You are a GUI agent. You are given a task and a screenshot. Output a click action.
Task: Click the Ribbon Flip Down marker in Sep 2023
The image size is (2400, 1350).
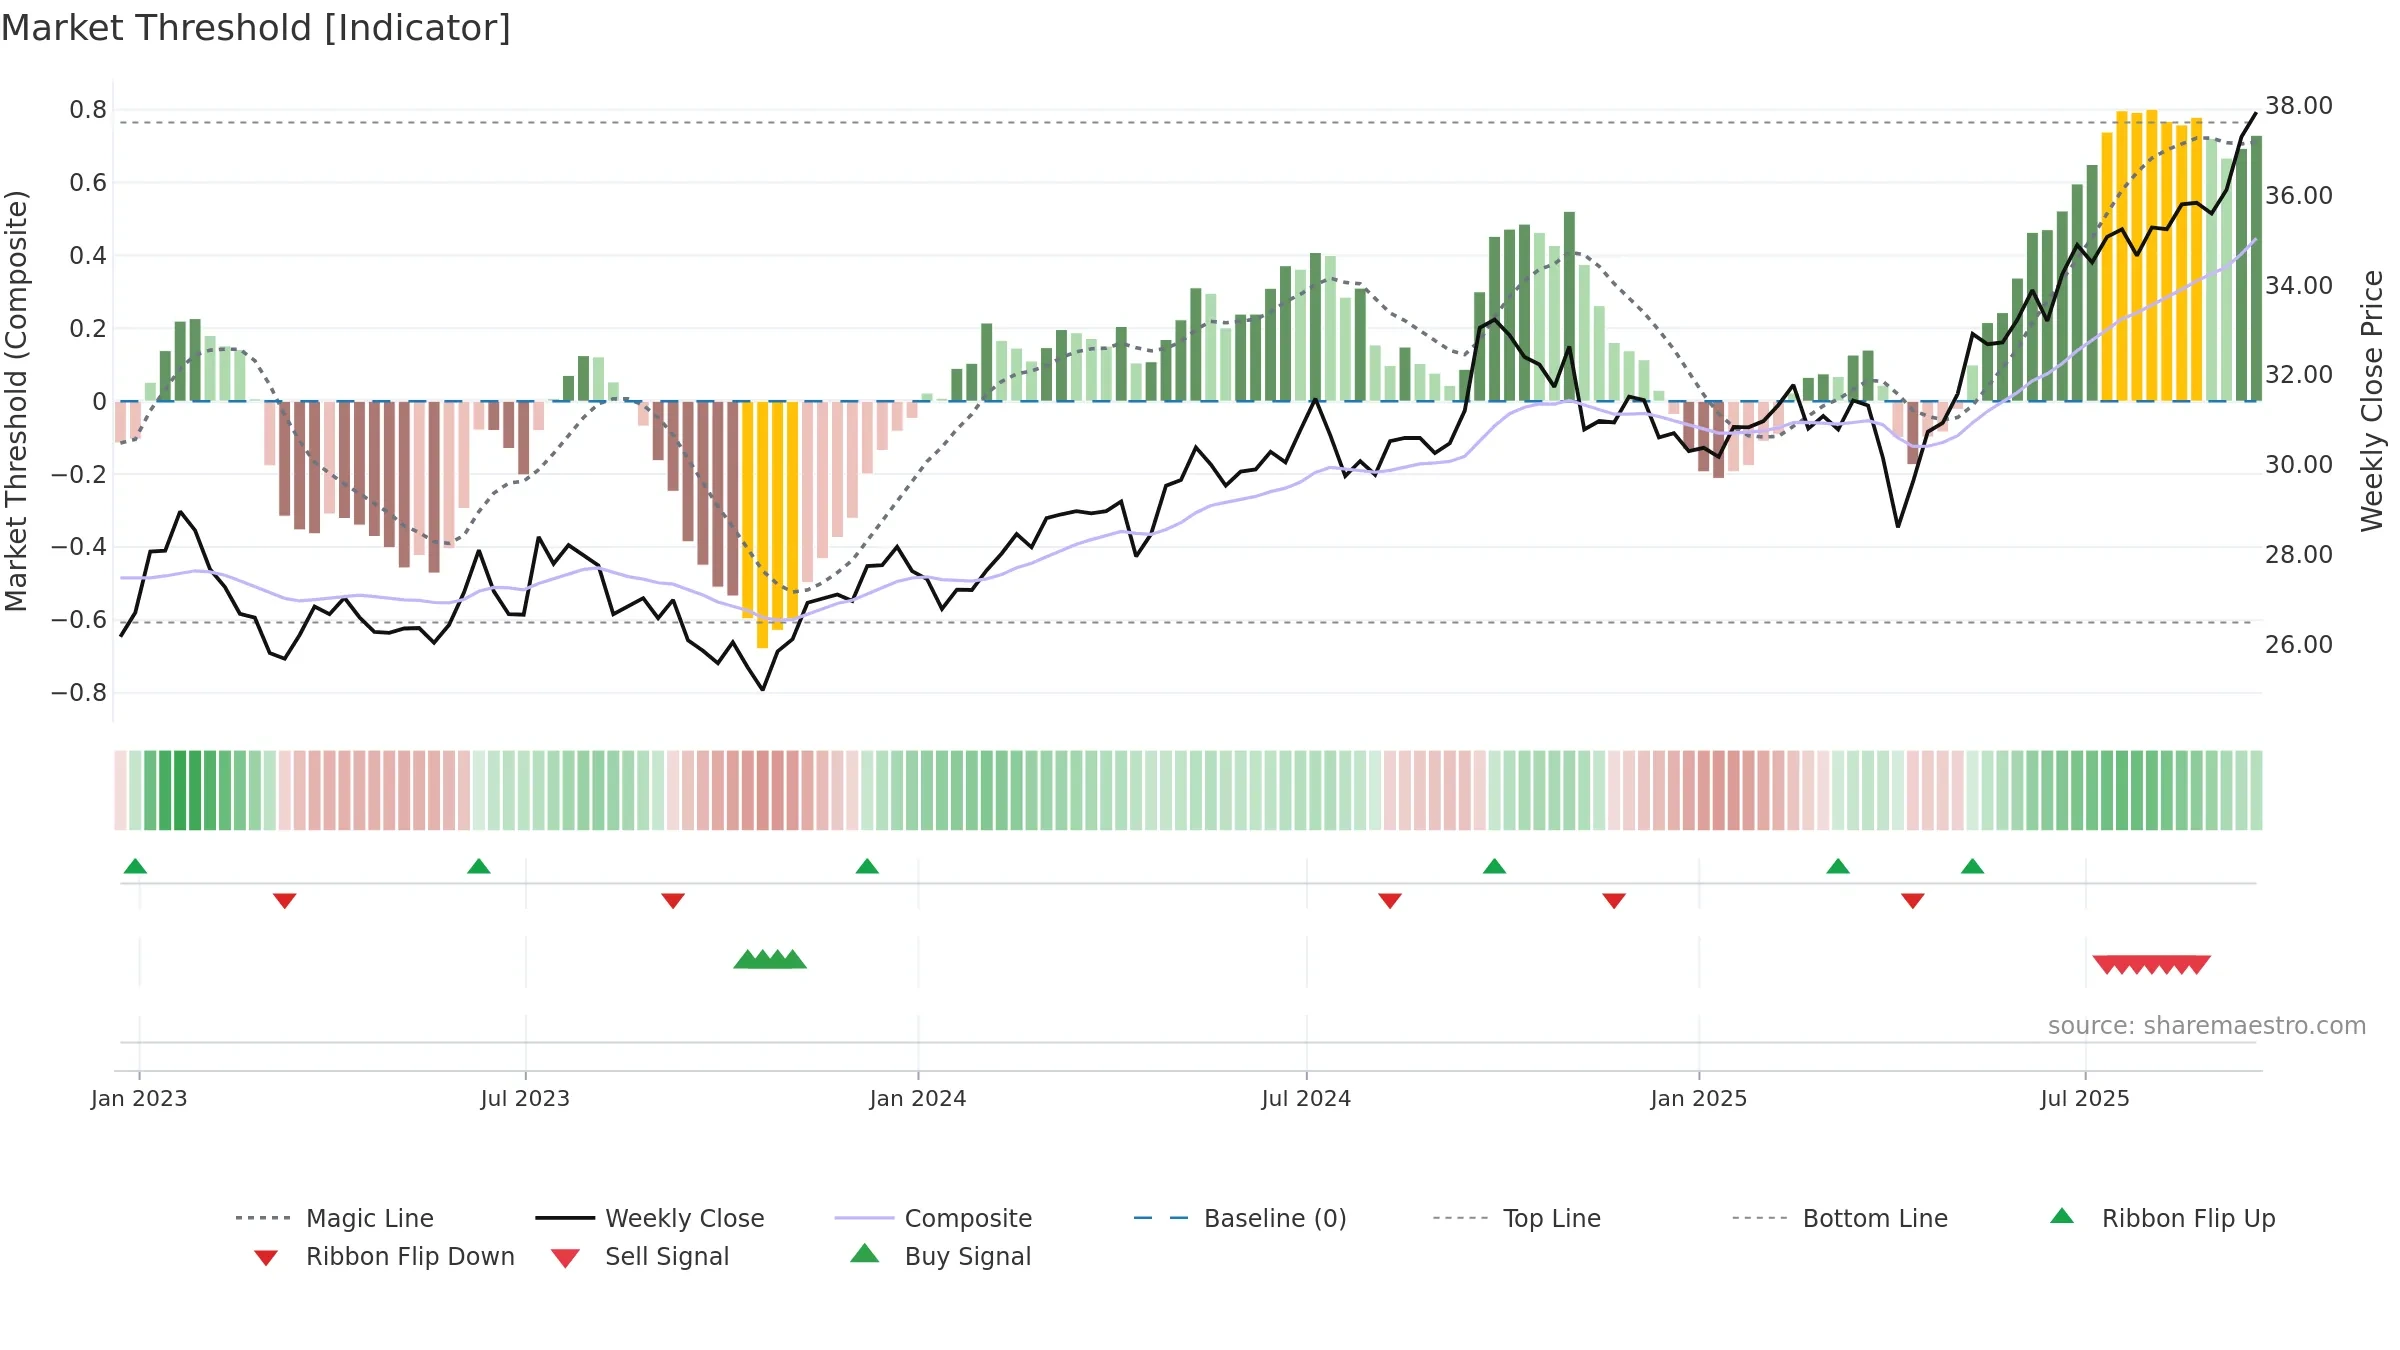tap(673, 901)
